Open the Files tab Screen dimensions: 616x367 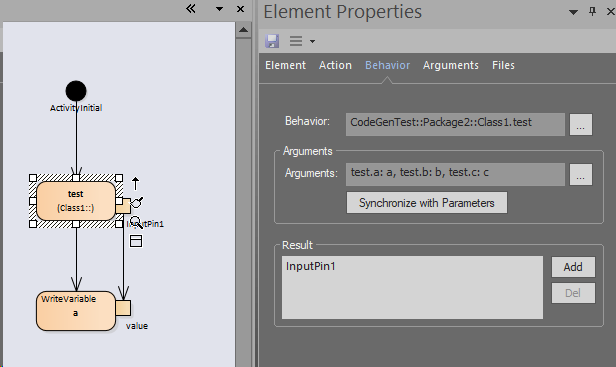503,65
